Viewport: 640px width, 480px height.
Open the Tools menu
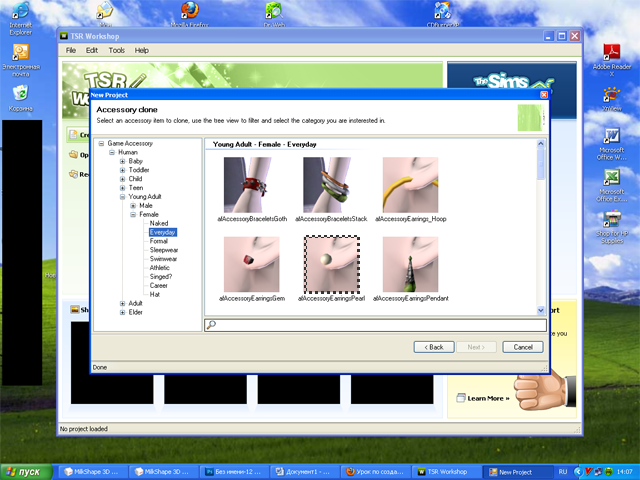pyautogui.click(x=117, y=50)
